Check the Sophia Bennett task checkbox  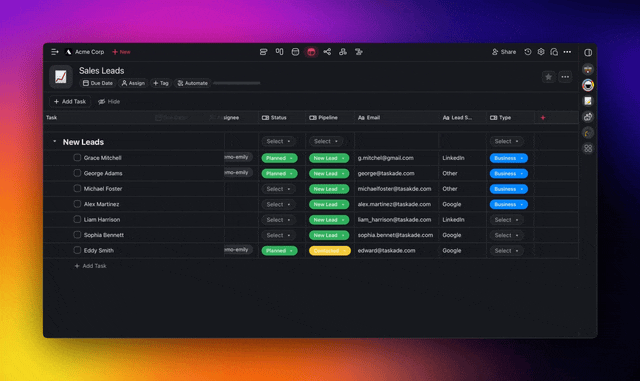[77, 235]
